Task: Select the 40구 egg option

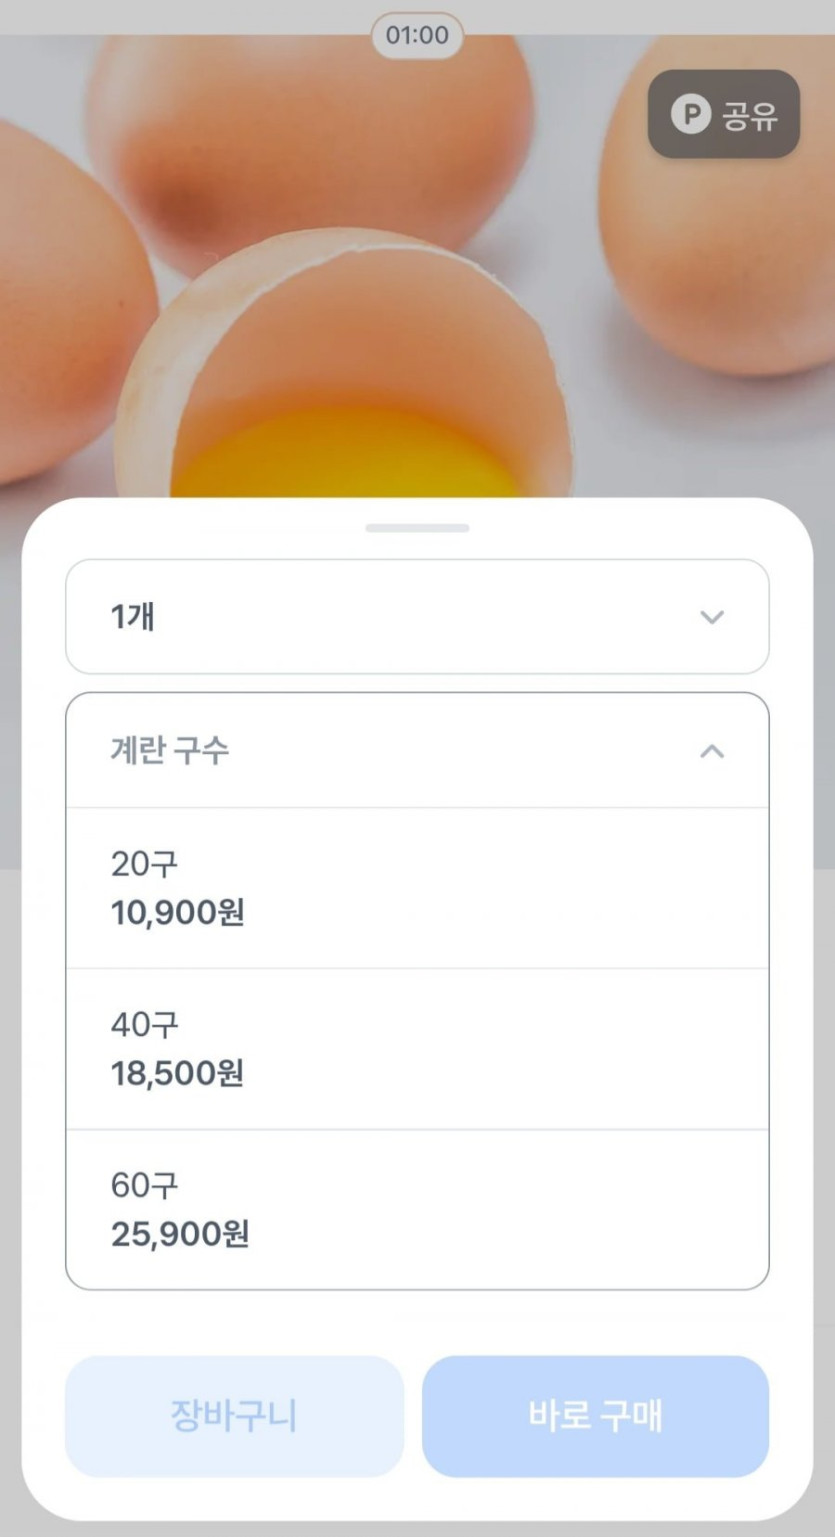Action: [144, 1024]
